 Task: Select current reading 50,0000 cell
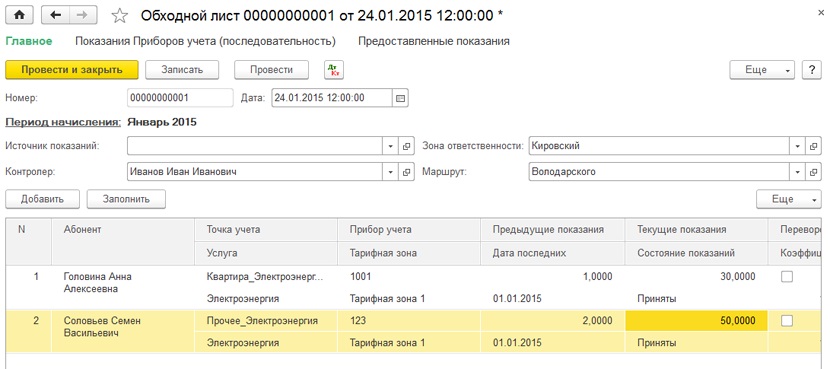pyautogui.click(x=696, y=320)
